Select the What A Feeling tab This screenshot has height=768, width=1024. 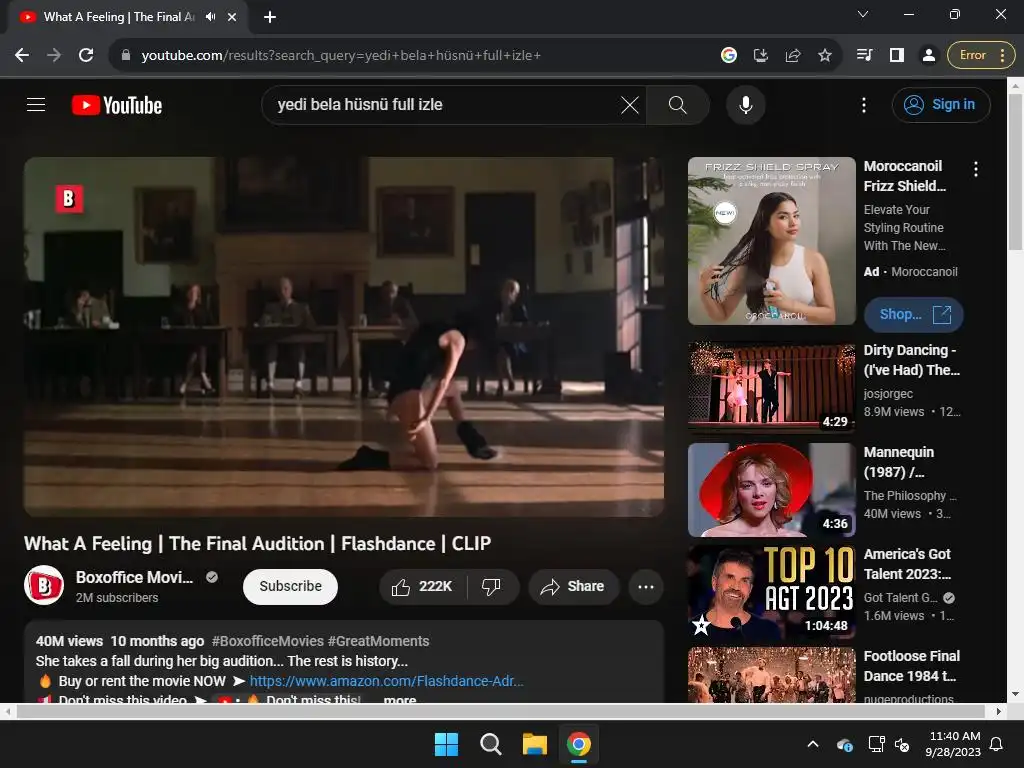[119, 17]
